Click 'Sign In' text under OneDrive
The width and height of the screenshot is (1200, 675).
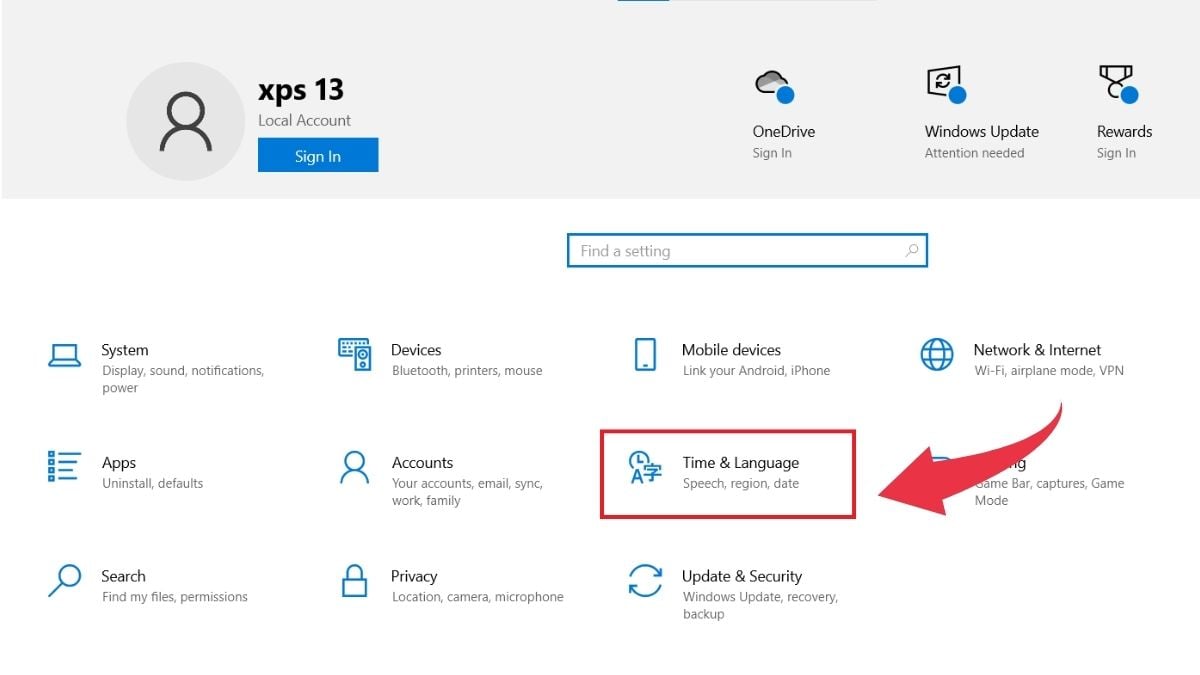pyautogui.click(x=772, y=153)
